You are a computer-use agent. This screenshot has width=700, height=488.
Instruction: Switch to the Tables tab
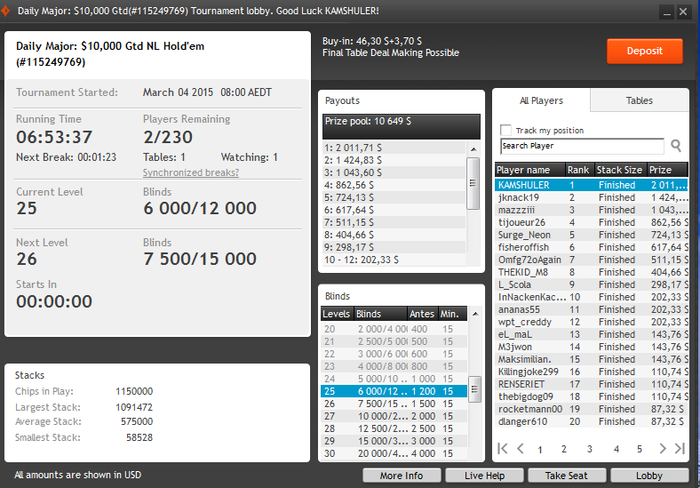point(639,100)
